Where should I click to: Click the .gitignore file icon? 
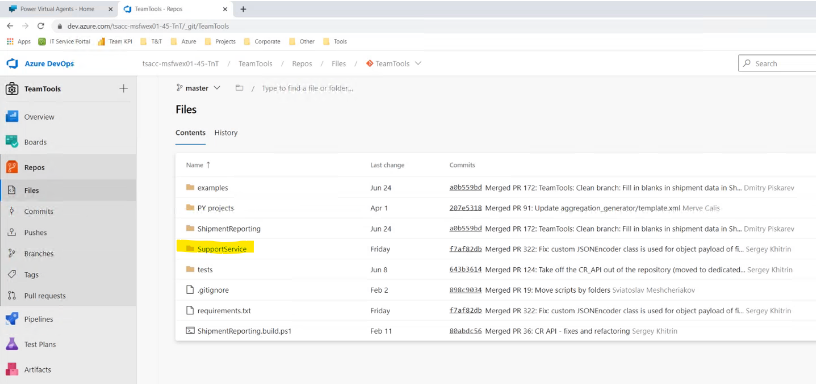190,290
